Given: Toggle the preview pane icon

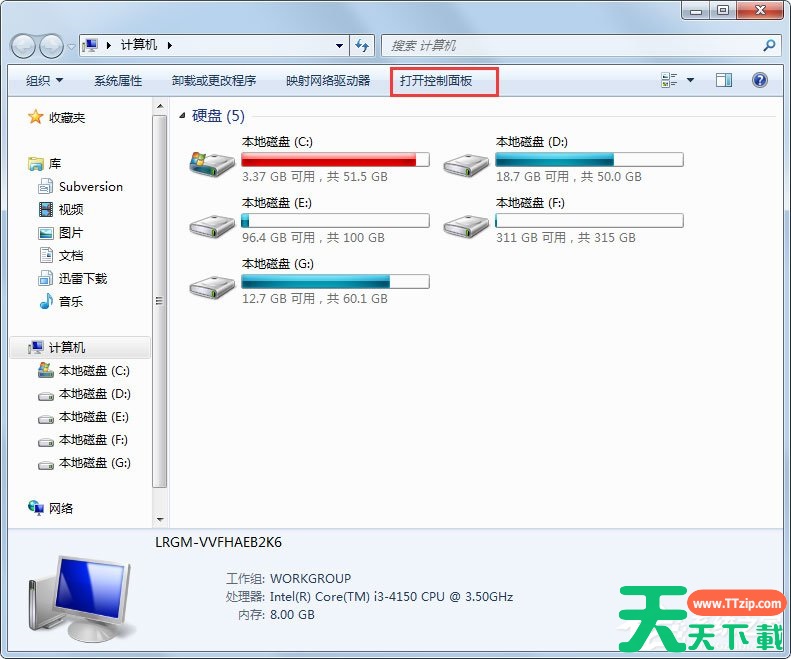Looking at the screenshot, I should [724, 81].
